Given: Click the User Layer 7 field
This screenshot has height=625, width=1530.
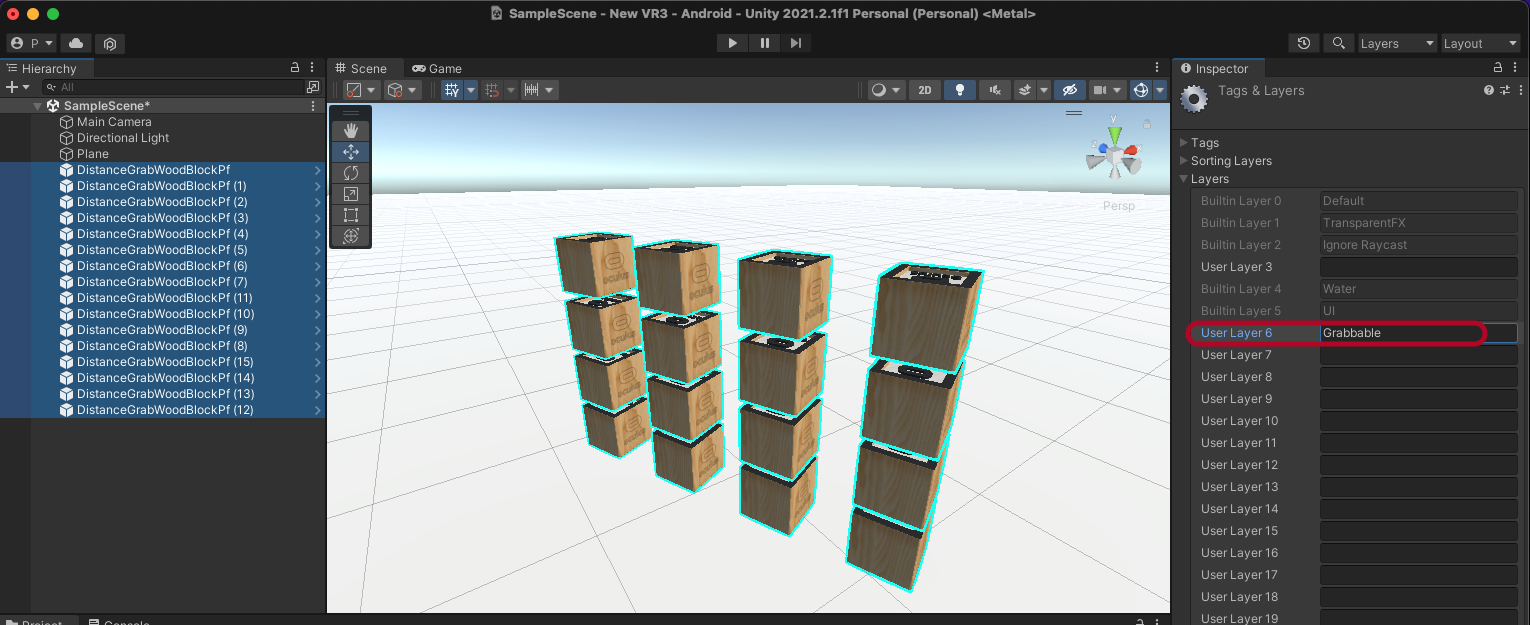Looking at the screenshot, I should tap(1418, 355).
